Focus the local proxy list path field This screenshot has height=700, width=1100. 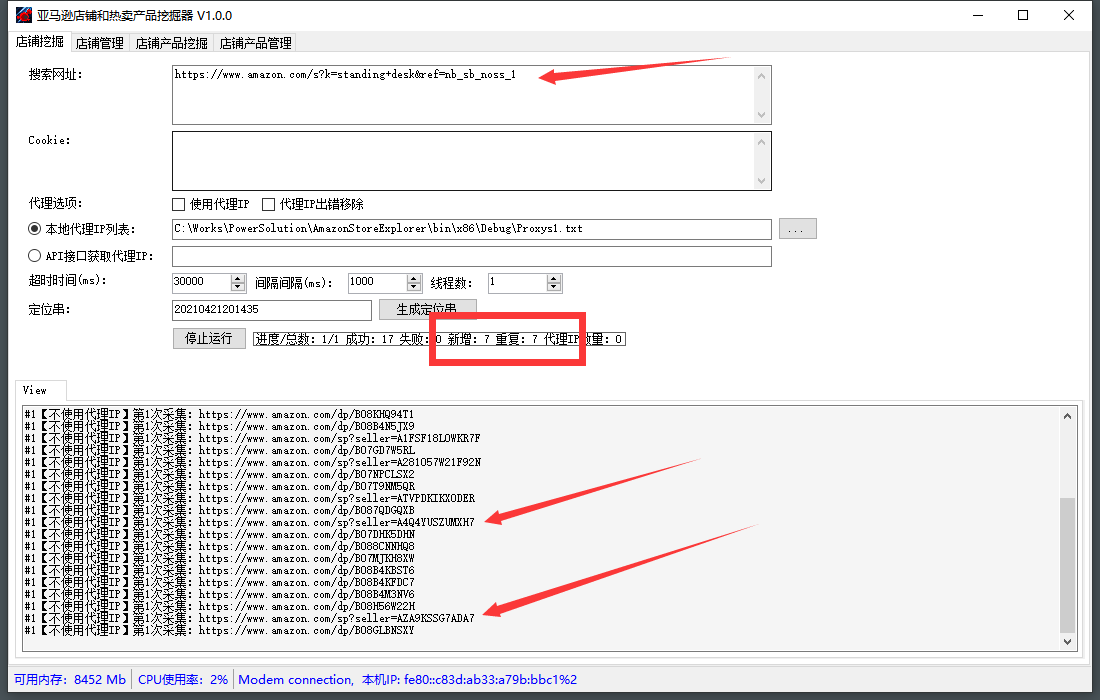pos(471,229)
